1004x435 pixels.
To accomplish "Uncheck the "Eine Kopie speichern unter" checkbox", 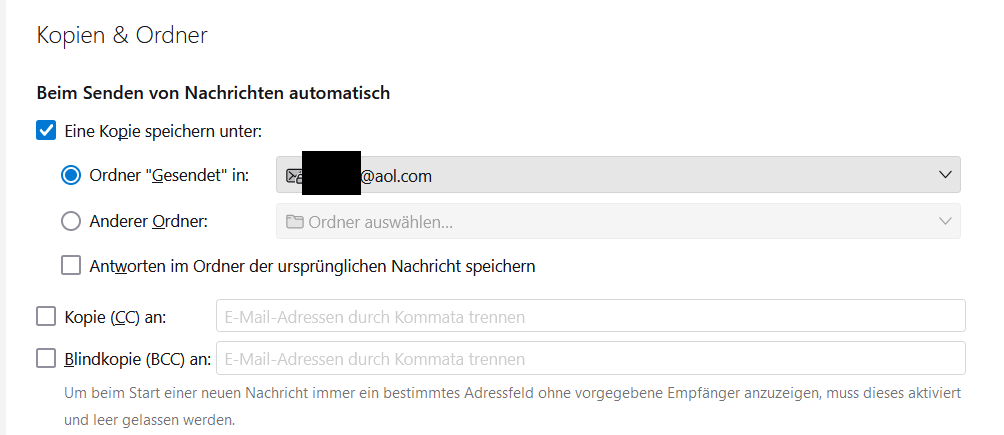I will [x=46, y=130].
